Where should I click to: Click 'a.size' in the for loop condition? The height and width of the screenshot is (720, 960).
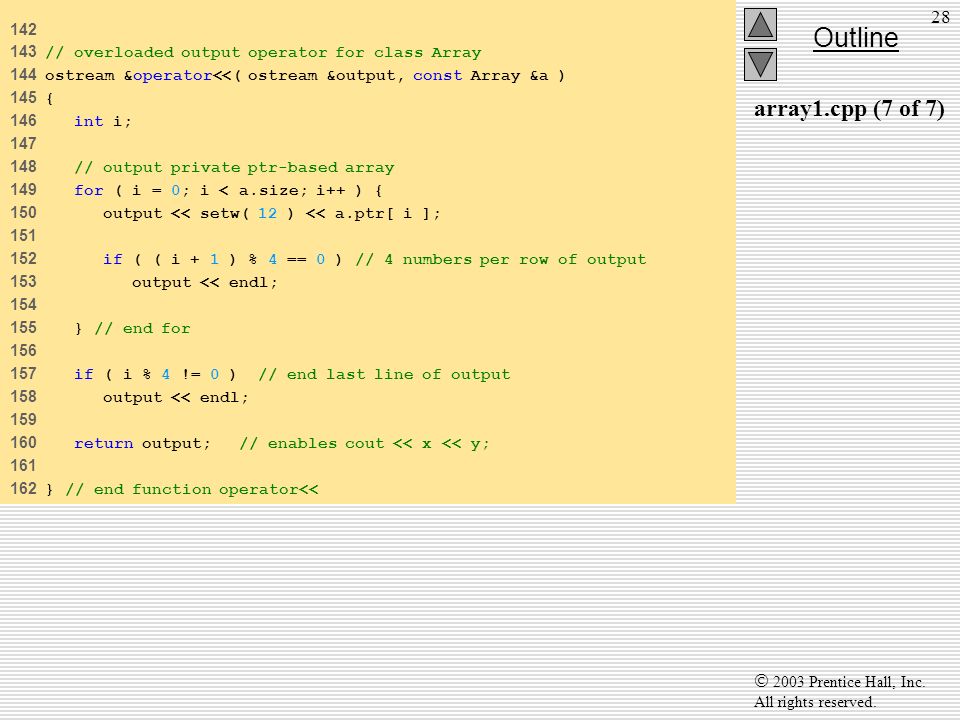[268, 190]
